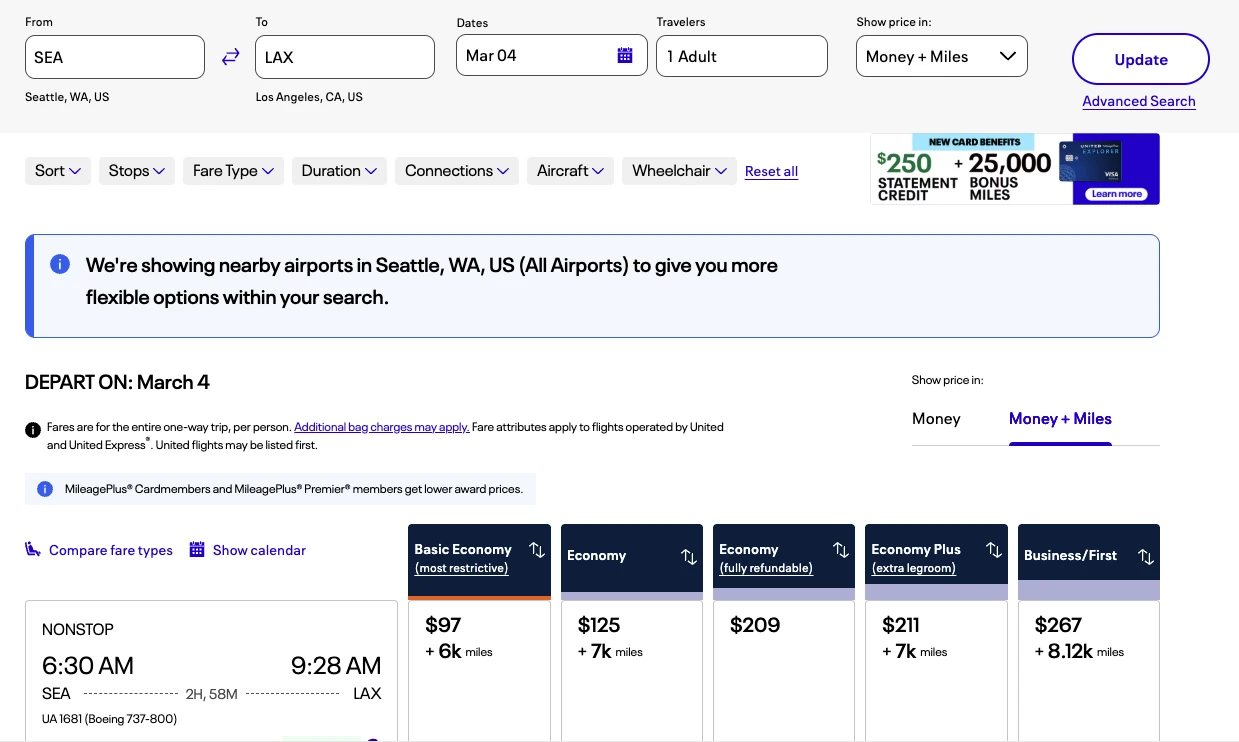Open the calendar icon in Dates field
Image resolution: width=1239 pixels, height=742 pixels.
[x=625, y=56]
